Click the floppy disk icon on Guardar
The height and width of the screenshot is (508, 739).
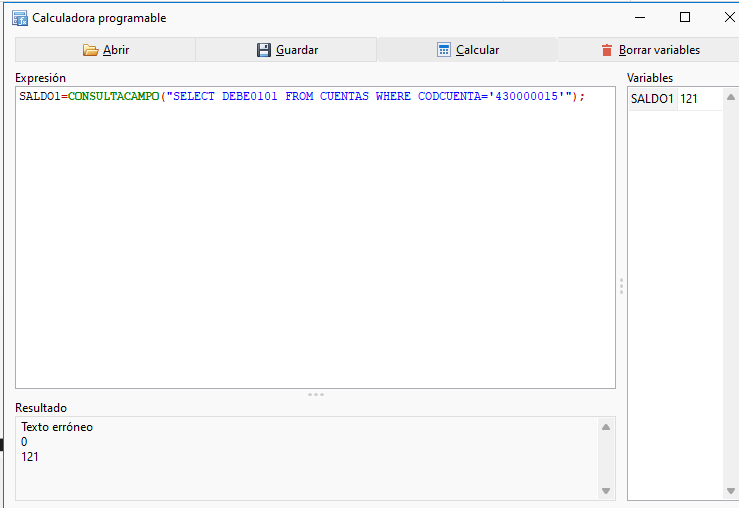pos(264,50)
